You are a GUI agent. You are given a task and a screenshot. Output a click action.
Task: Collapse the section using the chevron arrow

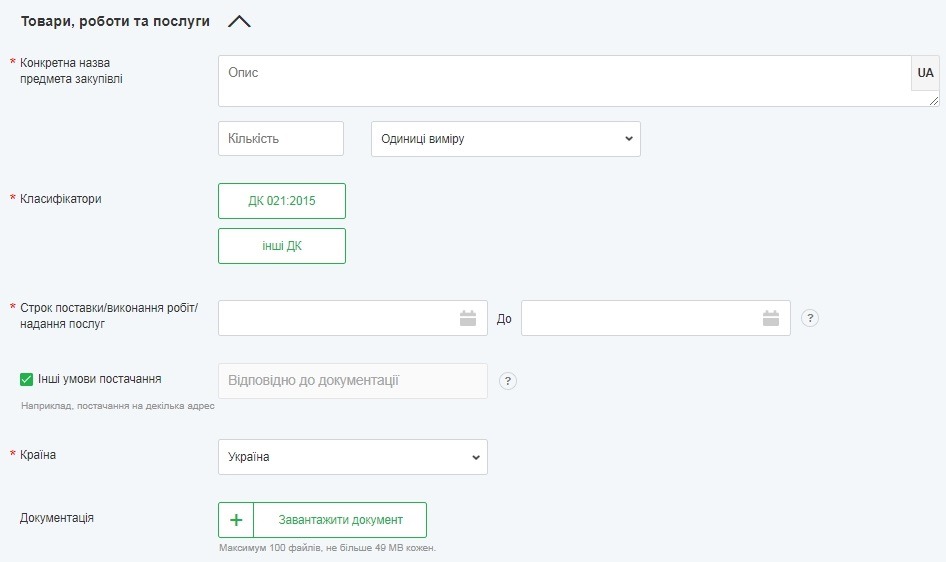click(239, 21)
